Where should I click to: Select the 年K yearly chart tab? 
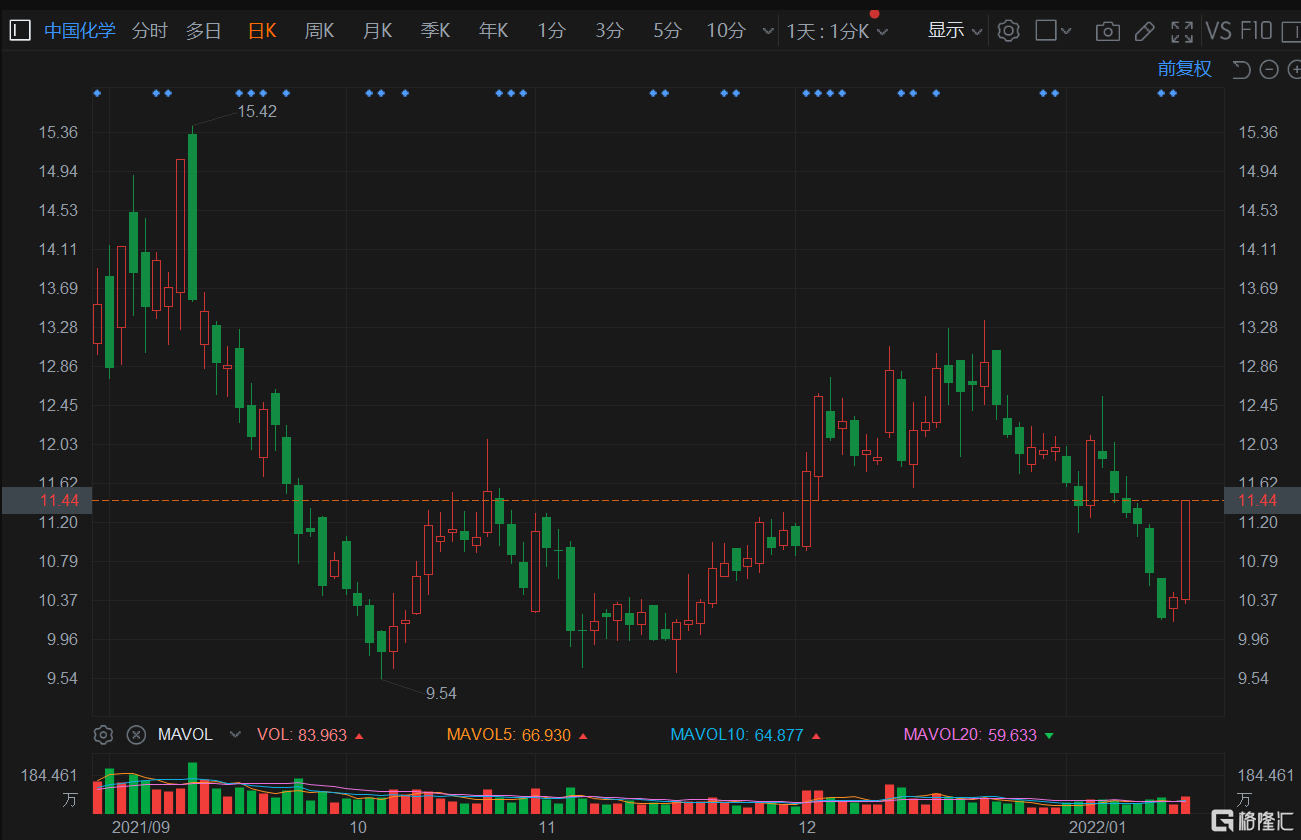(x=493, y=31)
